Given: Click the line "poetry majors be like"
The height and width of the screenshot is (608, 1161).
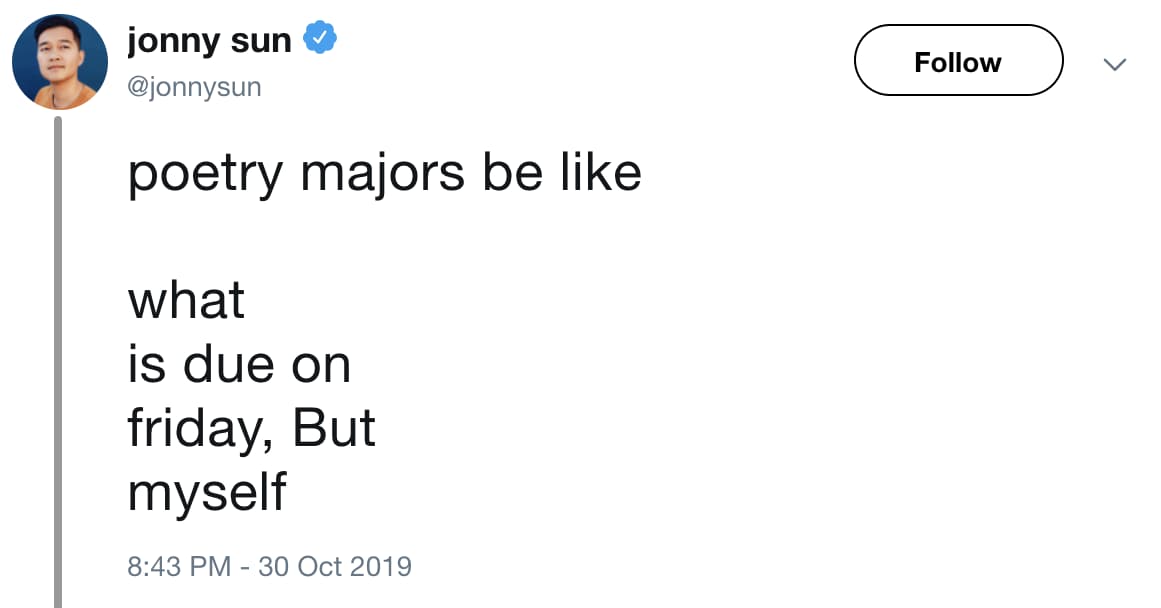Looking at the screenshot, I should click(384, 174).
